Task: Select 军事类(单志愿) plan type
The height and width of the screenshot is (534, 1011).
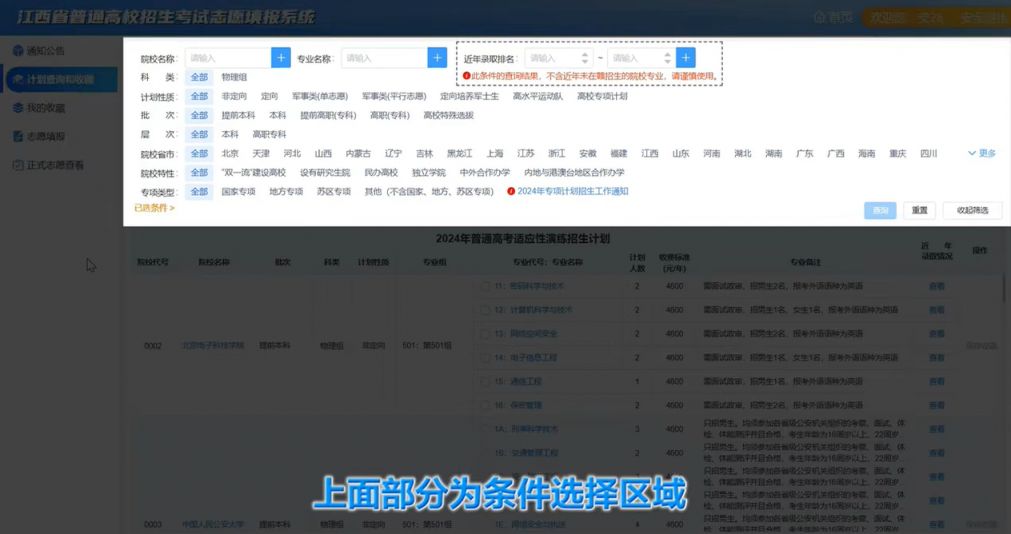Action: pos(320,96)
